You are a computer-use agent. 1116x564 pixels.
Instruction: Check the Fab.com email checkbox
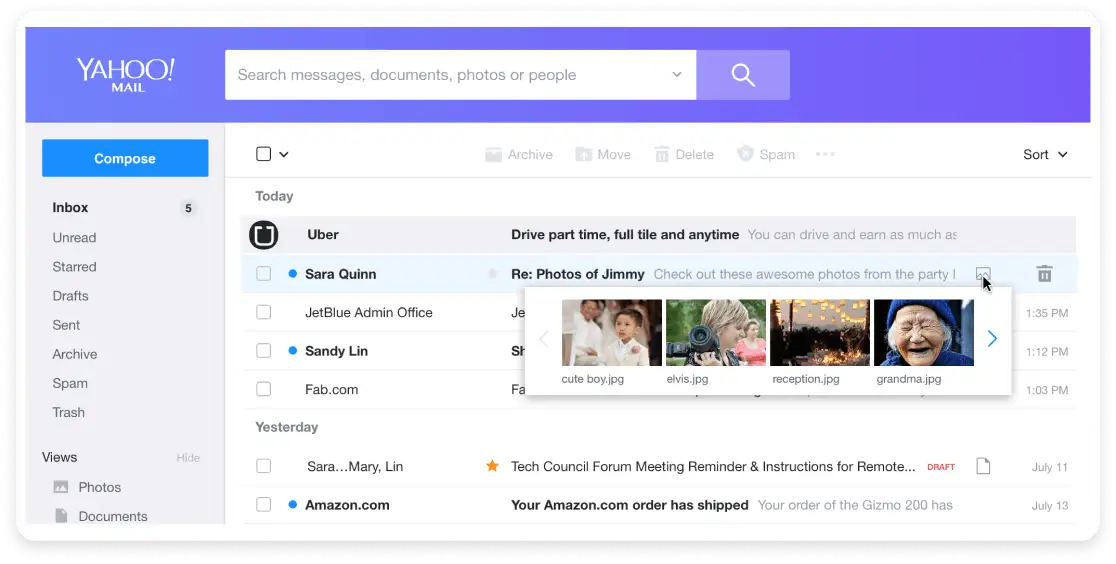(263, 389)
